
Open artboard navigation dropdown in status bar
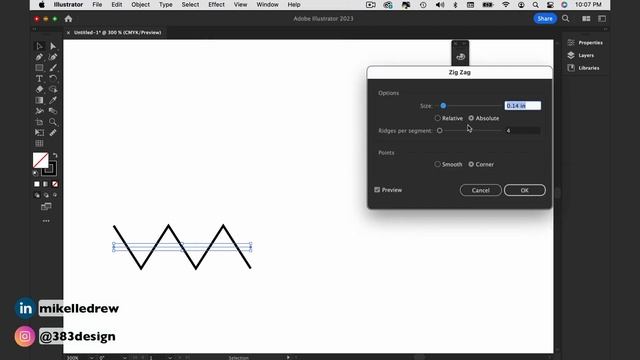point(170,358)
